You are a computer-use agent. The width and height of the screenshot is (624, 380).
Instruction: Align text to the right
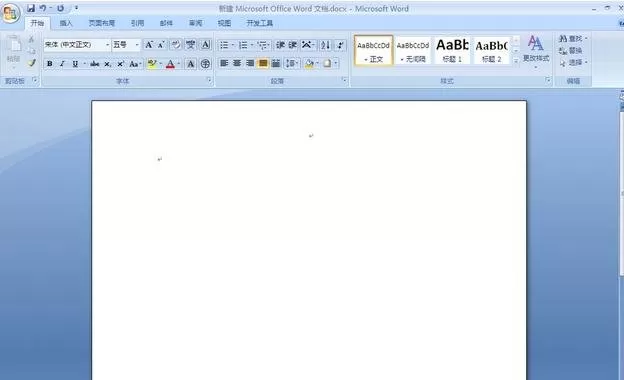pos(250,63)
